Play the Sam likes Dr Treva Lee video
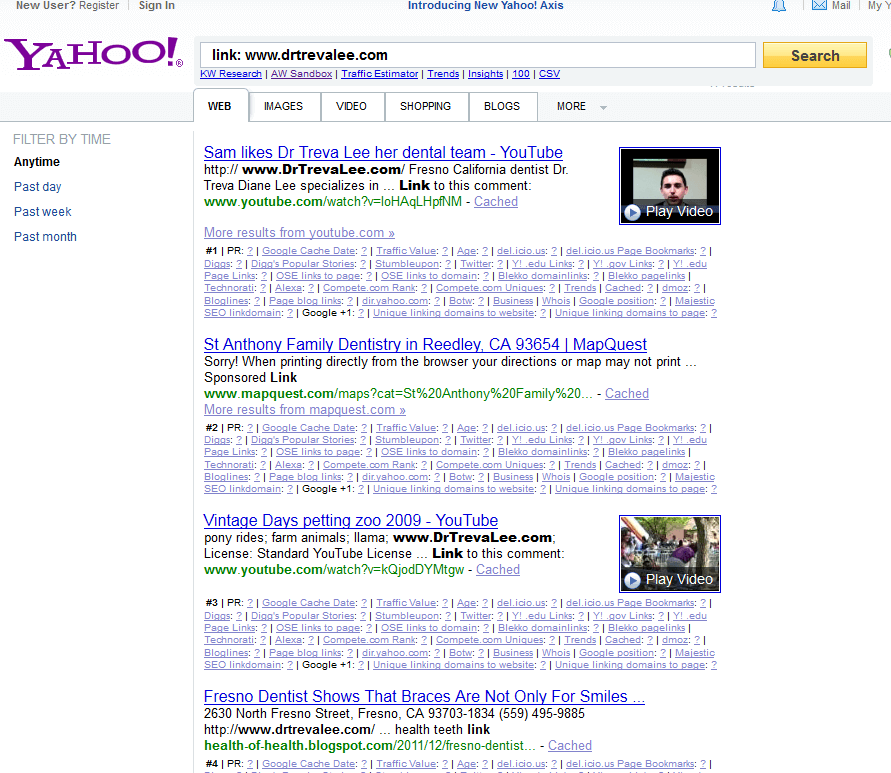 click(670, 186)
